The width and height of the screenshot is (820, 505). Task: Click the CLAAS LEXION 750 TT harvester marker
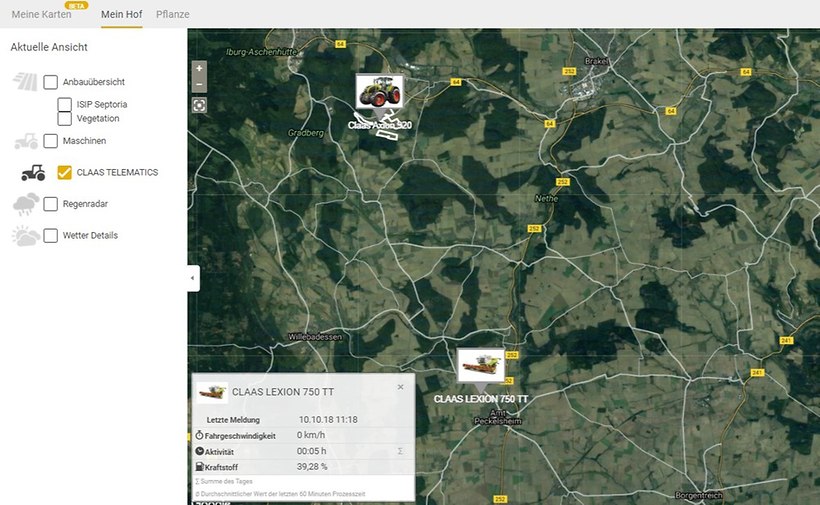[x=480, y=364]
